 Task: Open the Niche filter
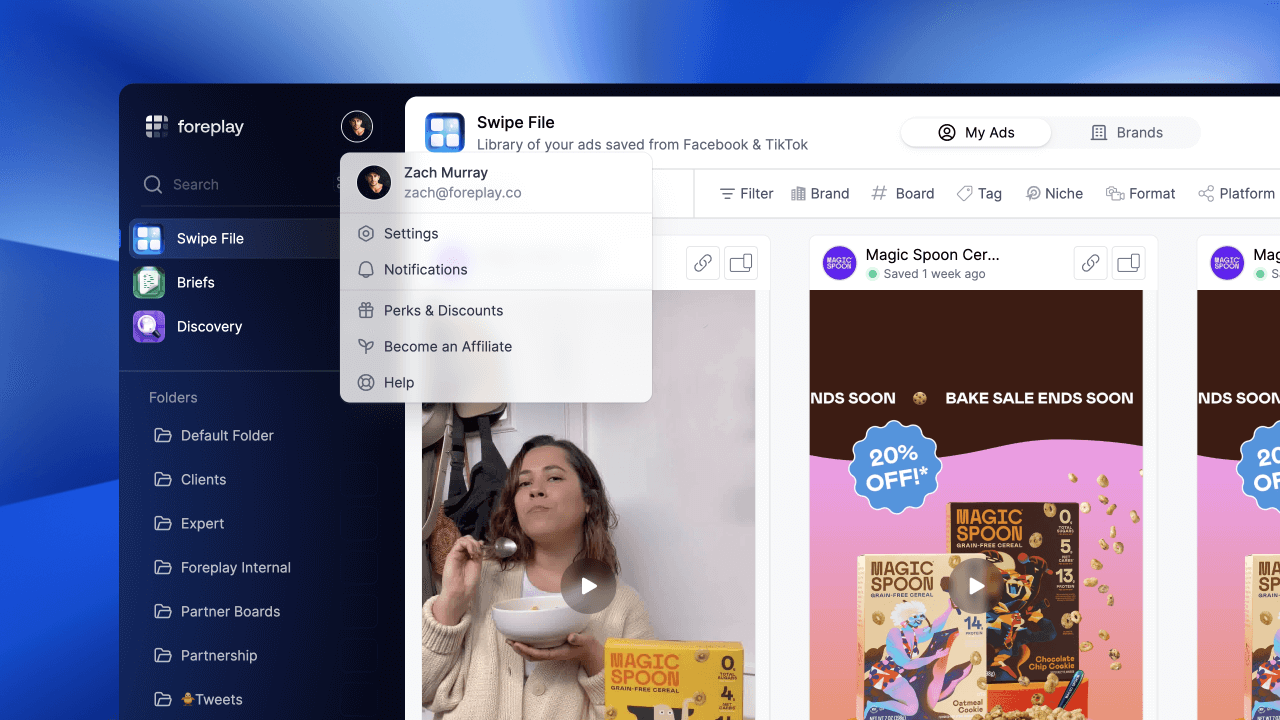point(1054,194)
